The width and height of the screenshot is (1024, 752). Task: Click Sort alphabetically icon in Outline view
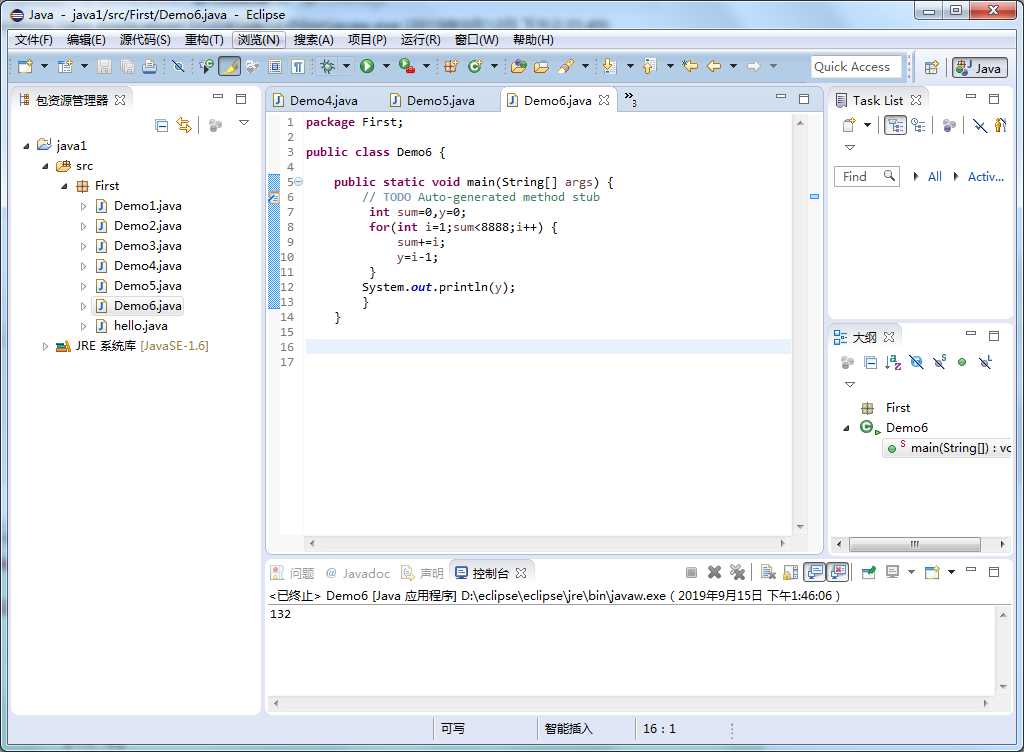[x=893, y=362]
